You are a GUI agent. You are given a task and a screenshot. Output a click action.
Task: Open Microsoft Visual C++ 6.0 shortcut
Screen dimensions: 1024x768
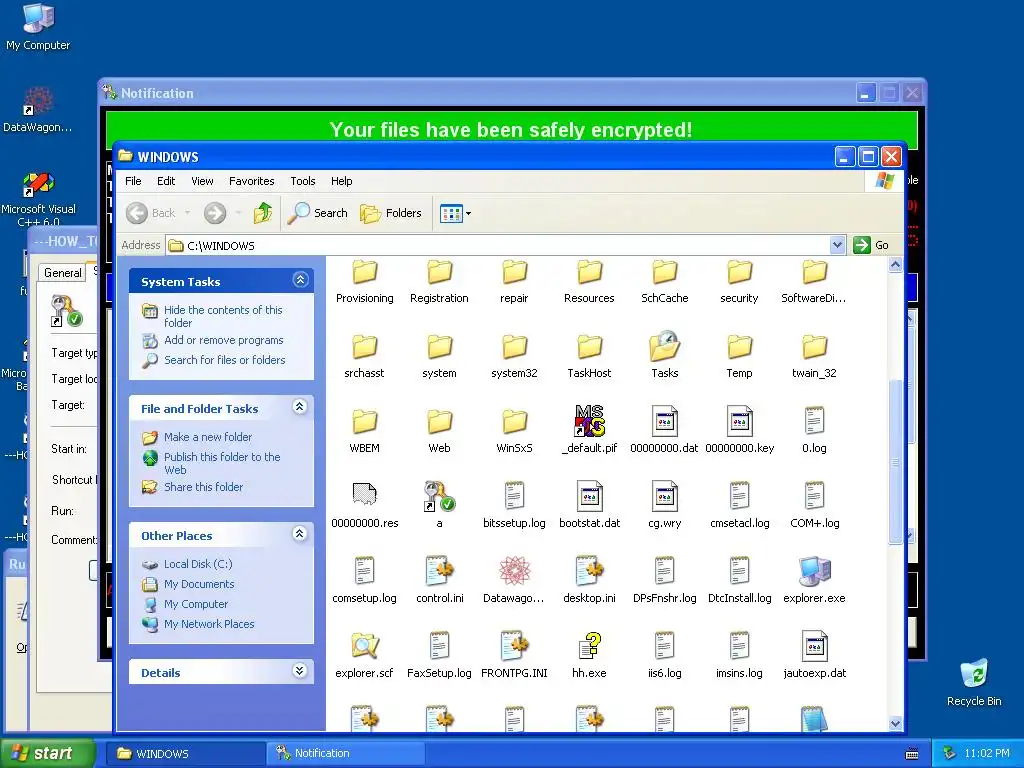tap(38, 199)
